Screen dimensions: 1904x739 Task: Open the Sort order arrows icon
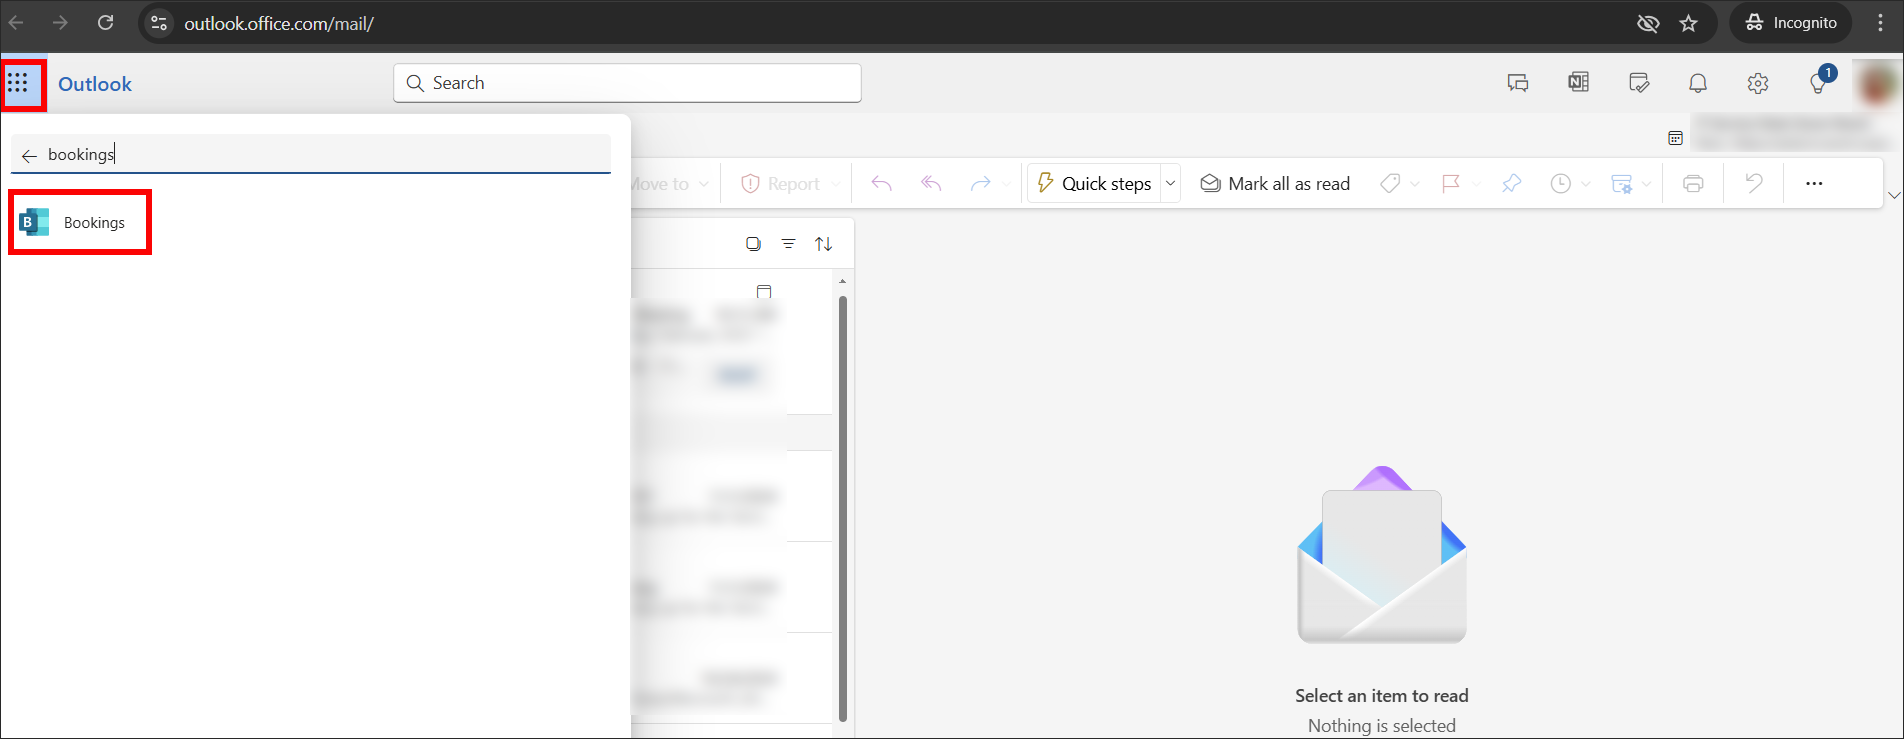point(824,244)
